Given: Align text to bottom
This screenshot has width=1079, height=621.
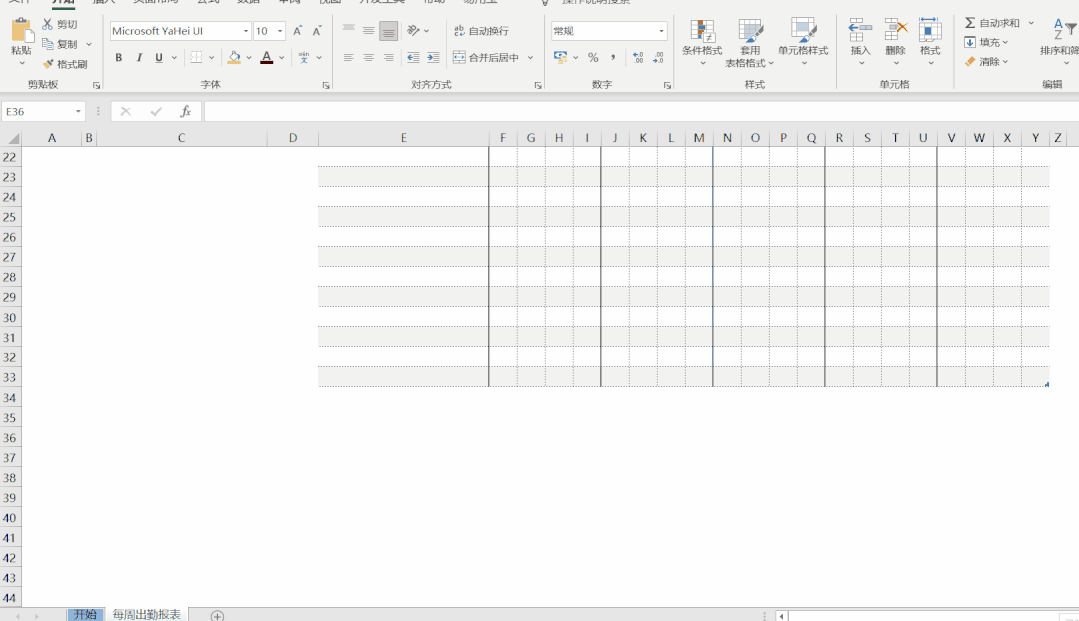Looking at the screenshot, I should 388,30.
